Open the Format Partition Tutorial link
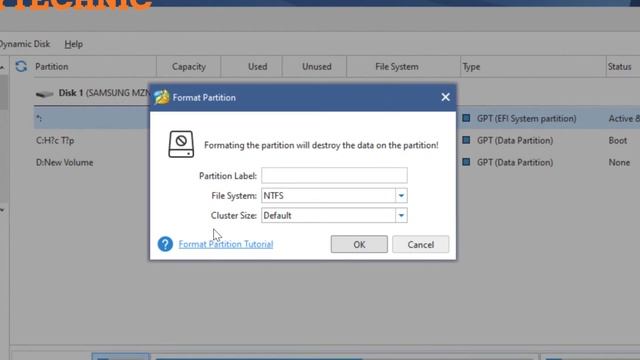The width and height of the screenshot is (640, 360). tap(226, 244)
